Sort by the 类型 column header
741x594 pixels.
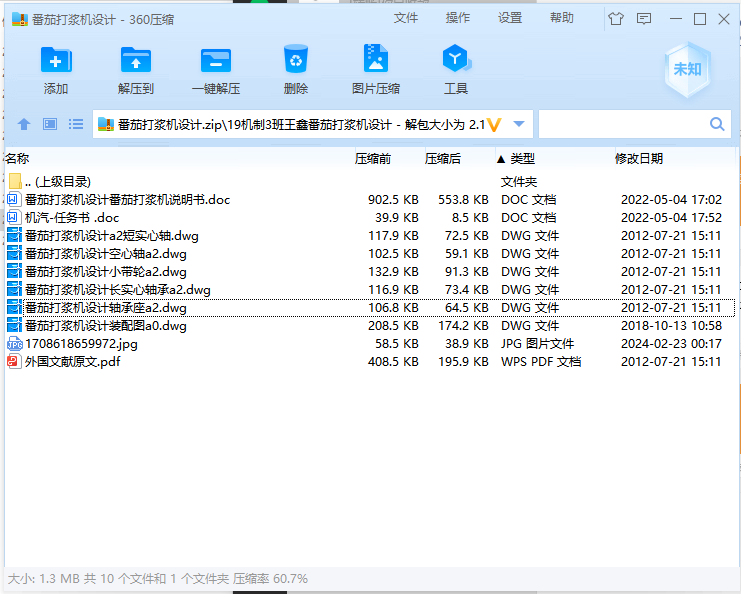coord(554,158)
